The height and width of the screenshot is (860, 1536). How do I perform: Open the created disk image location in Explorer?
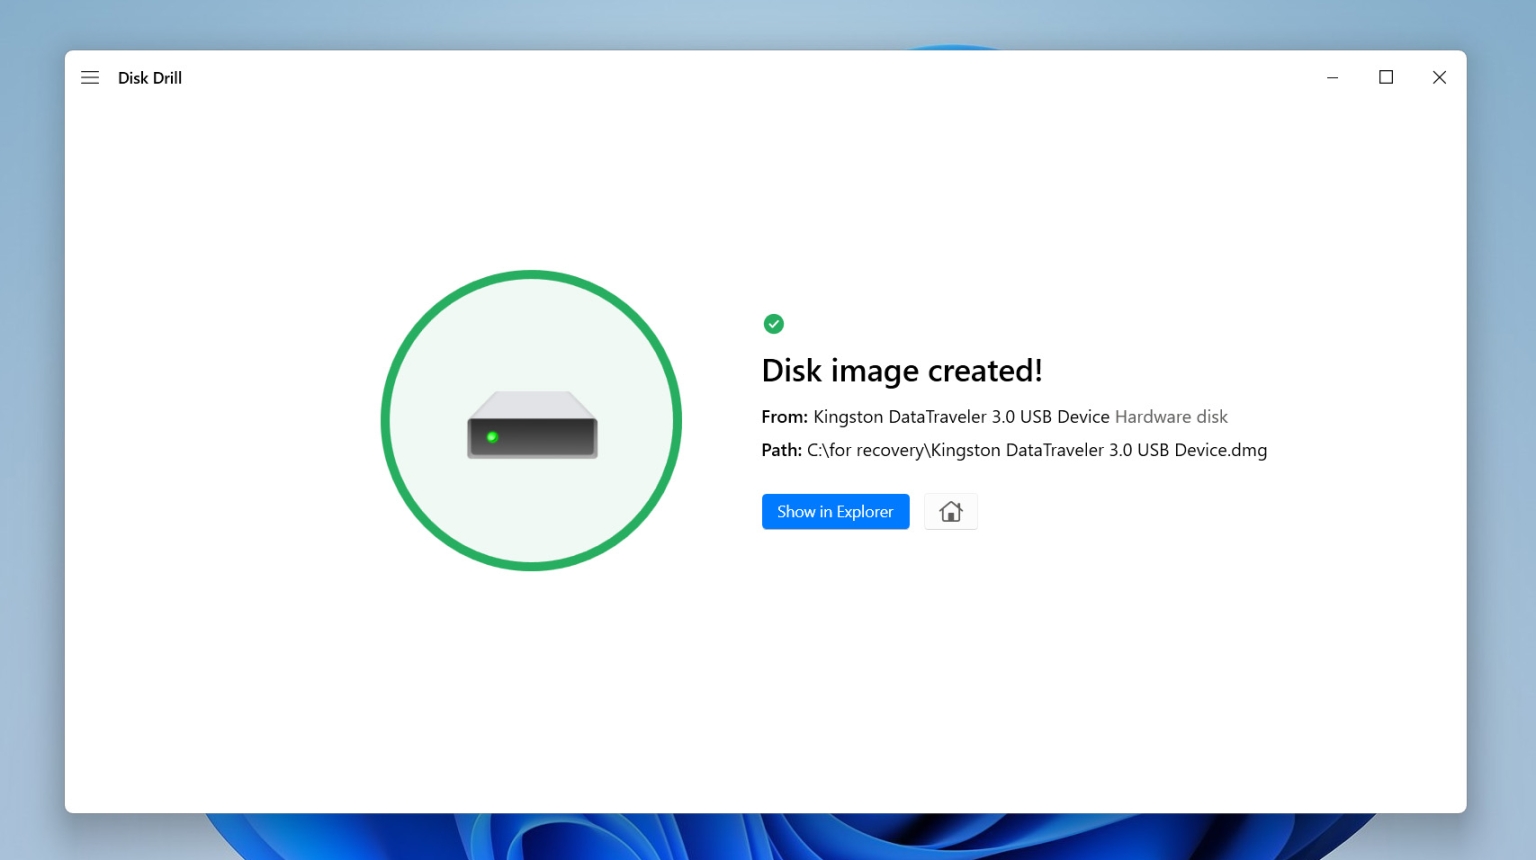[x=835, y=511]
